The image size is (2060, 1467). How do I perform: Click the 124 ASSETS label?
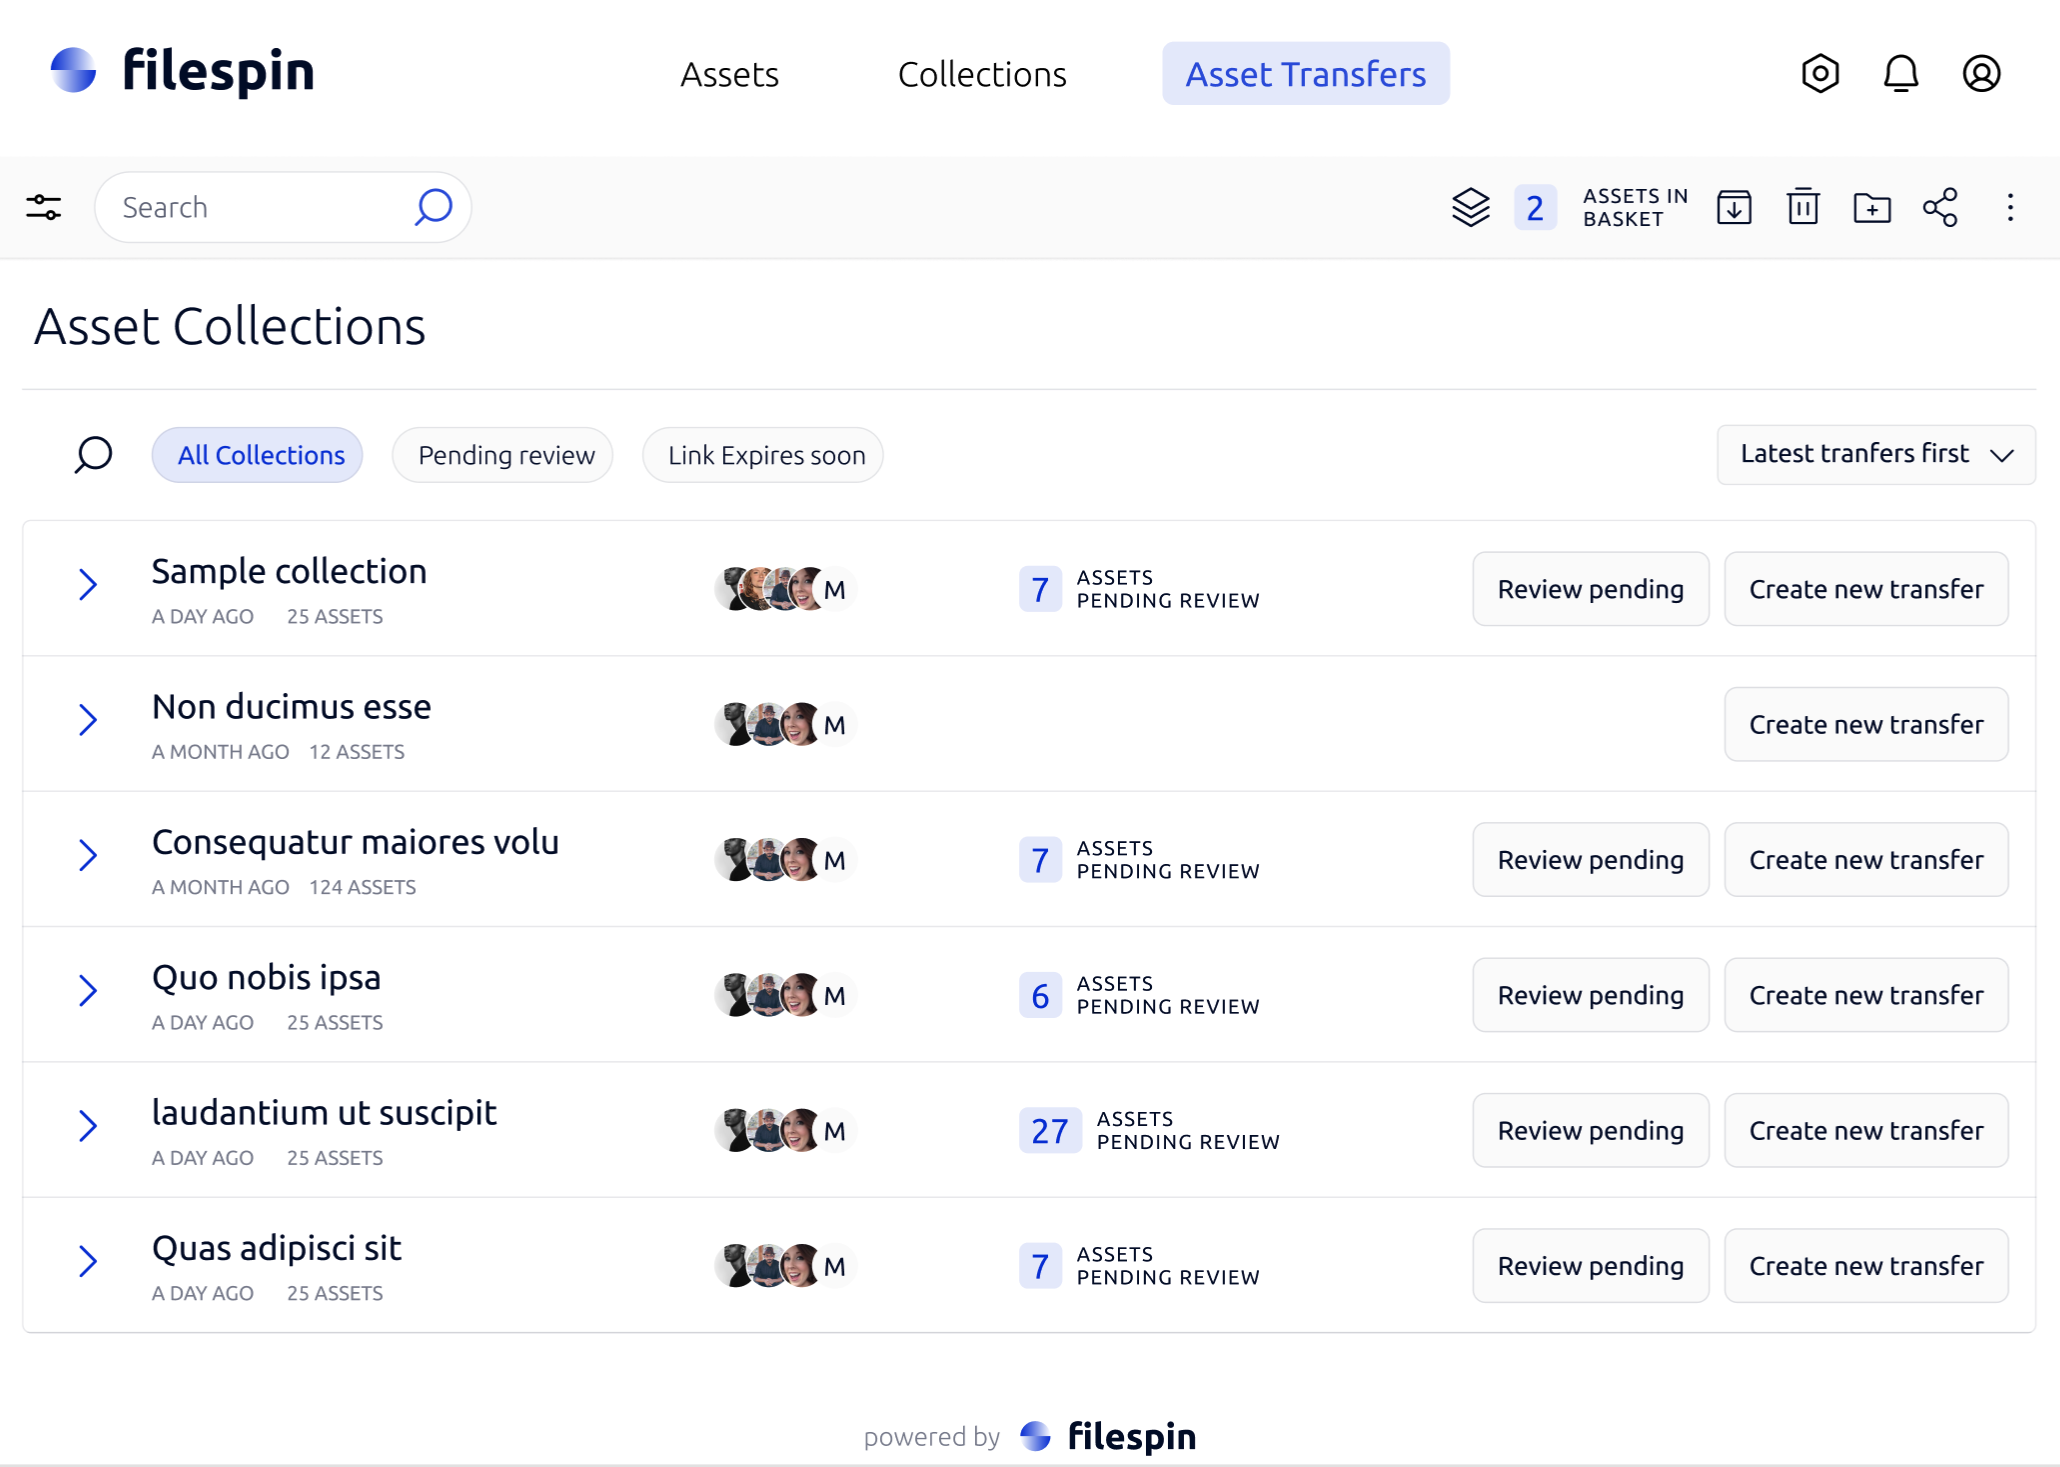(x=362, y=887)
